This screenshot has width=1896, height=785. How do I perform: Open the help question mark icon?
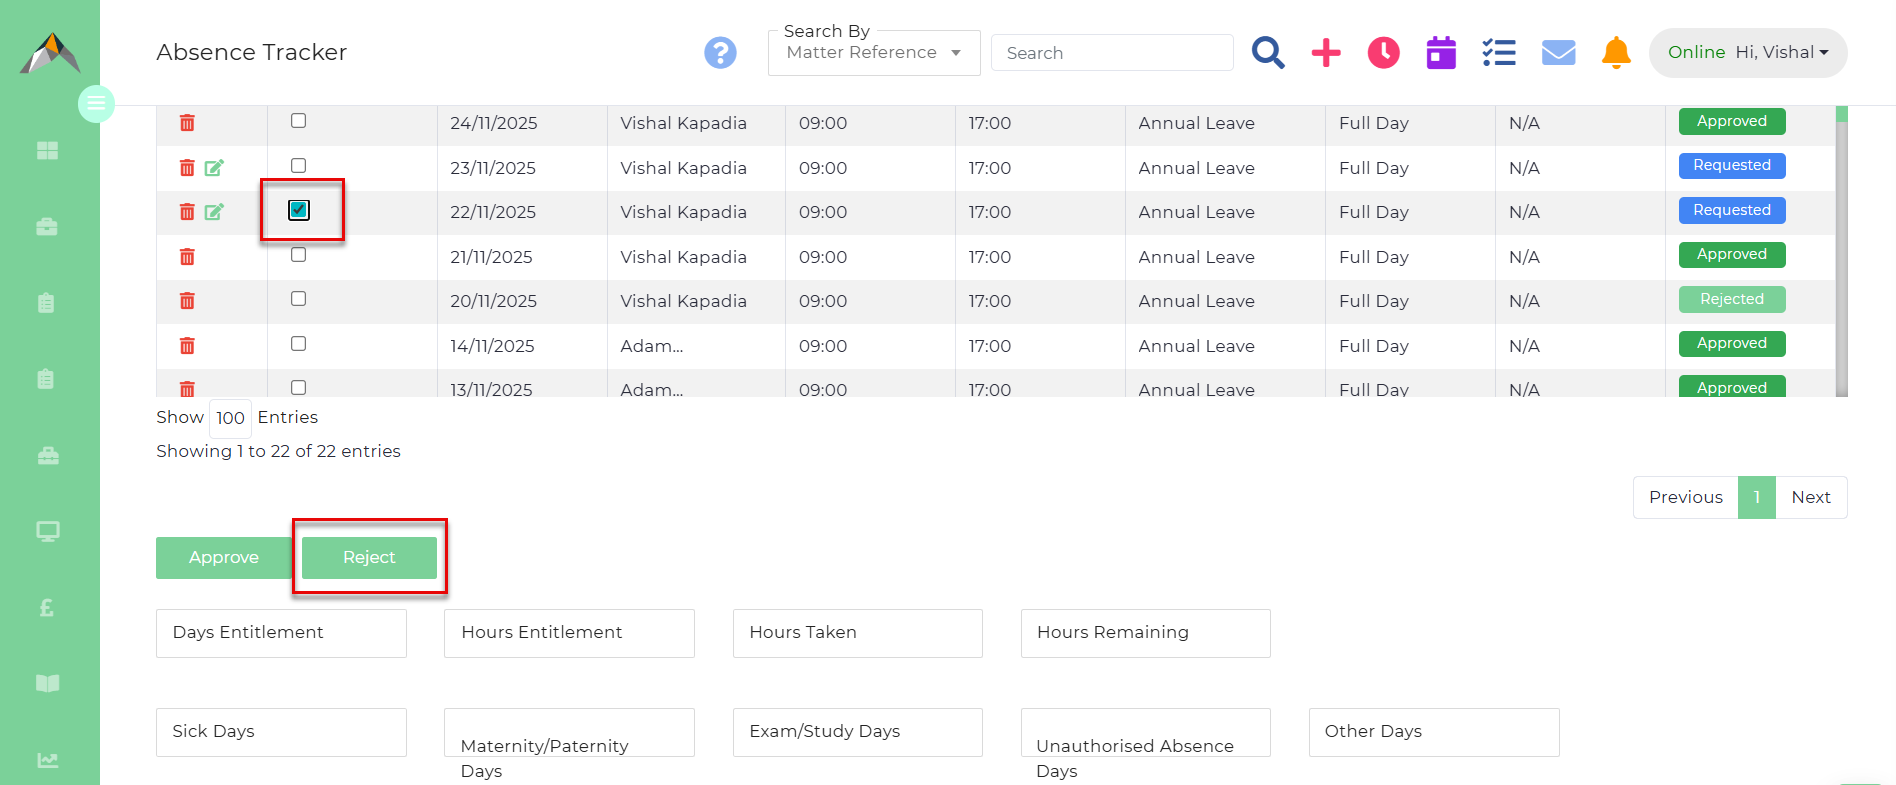click(x=720, y=53)
